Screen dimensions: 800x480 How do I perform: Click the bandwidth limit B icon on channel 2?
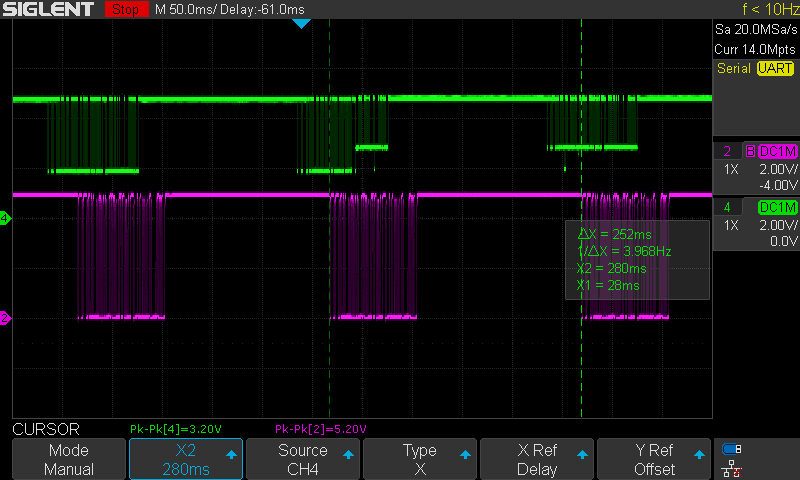(749, 152)
